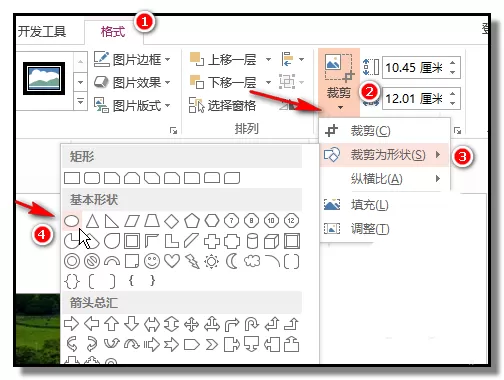The image size is (504, 380).
Task: Select the left arrow shape
Action: 92,324
